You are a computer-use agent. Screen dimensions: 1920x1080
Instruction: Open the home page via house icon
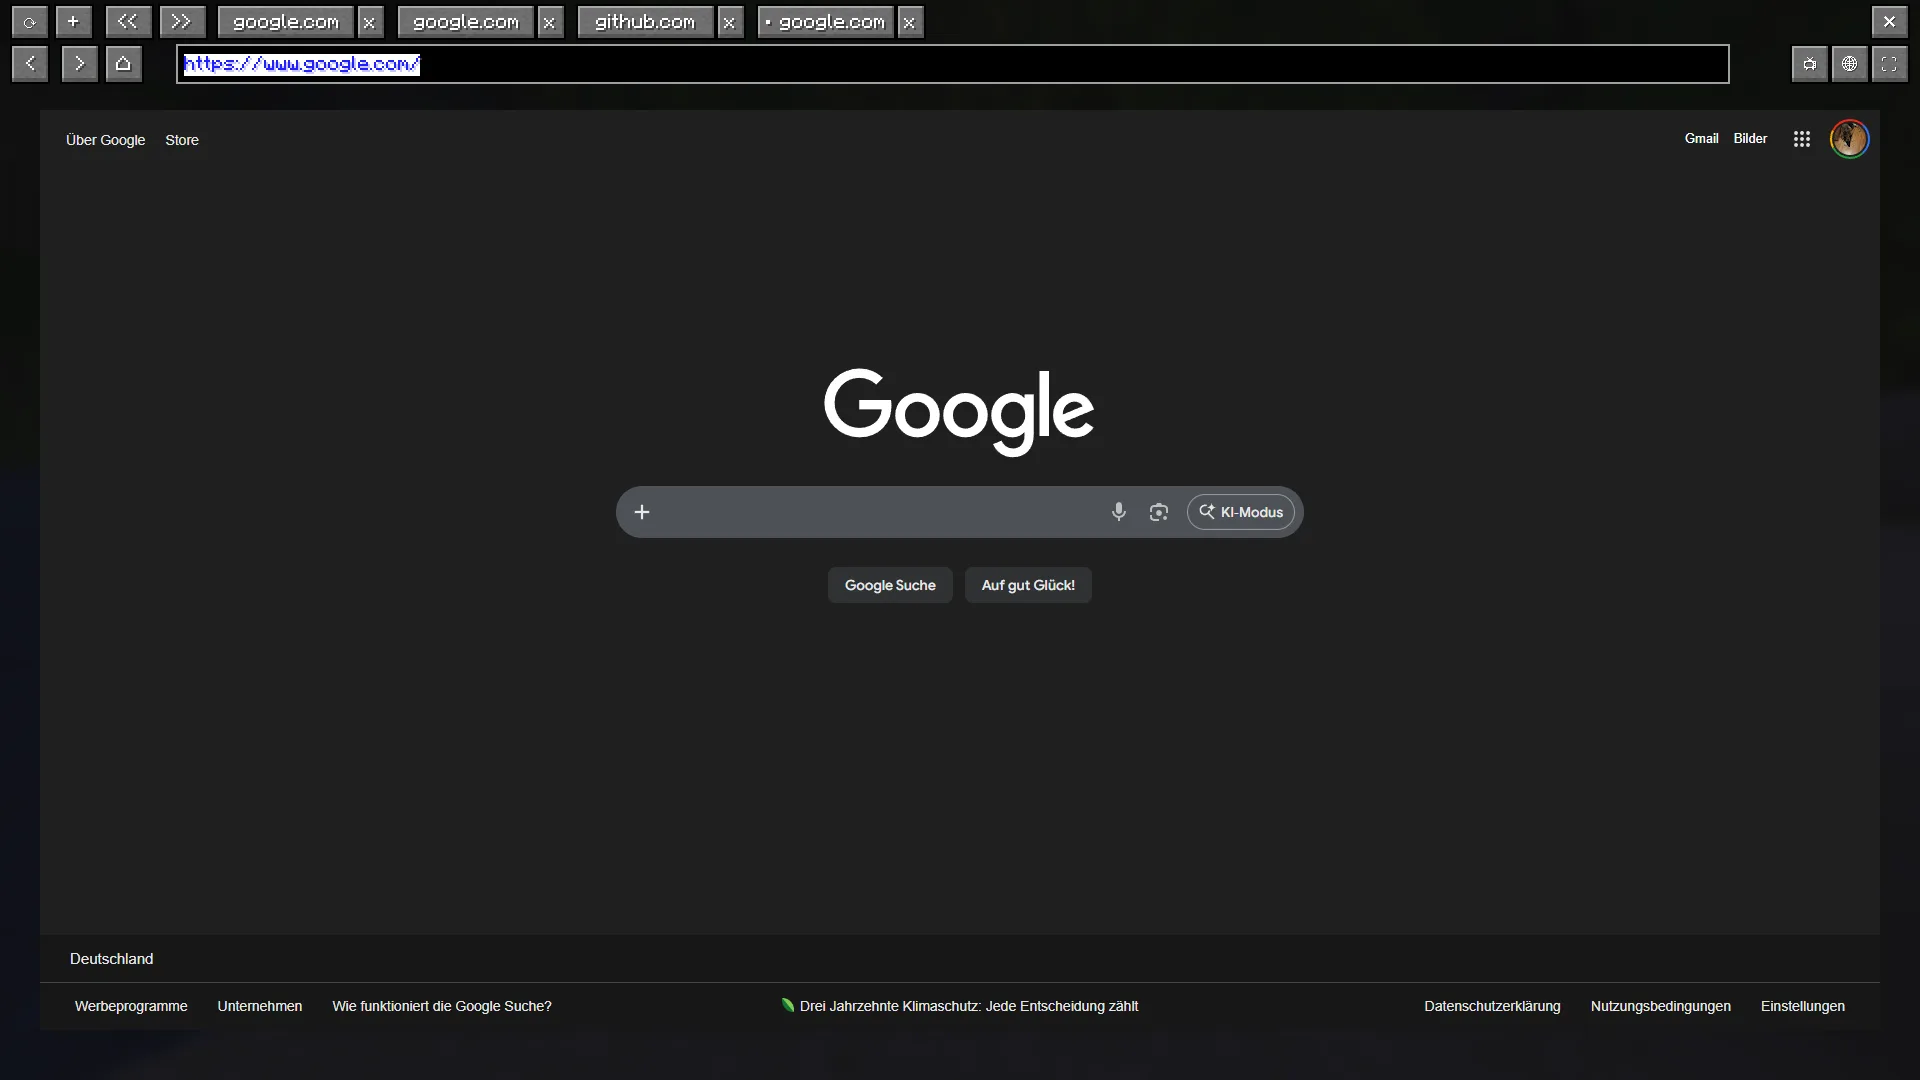[123, 64]
